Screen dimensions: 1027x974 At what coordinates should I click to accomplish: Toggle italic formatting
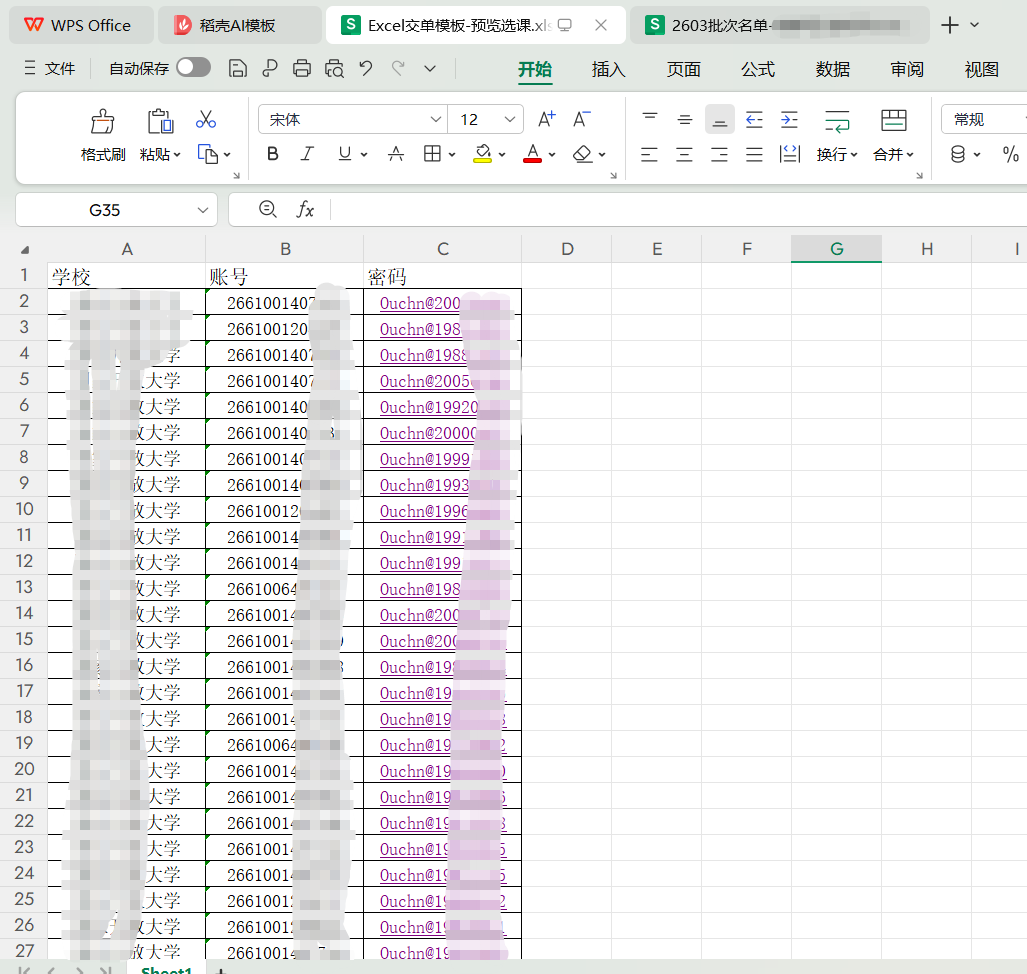pos(307,154)
